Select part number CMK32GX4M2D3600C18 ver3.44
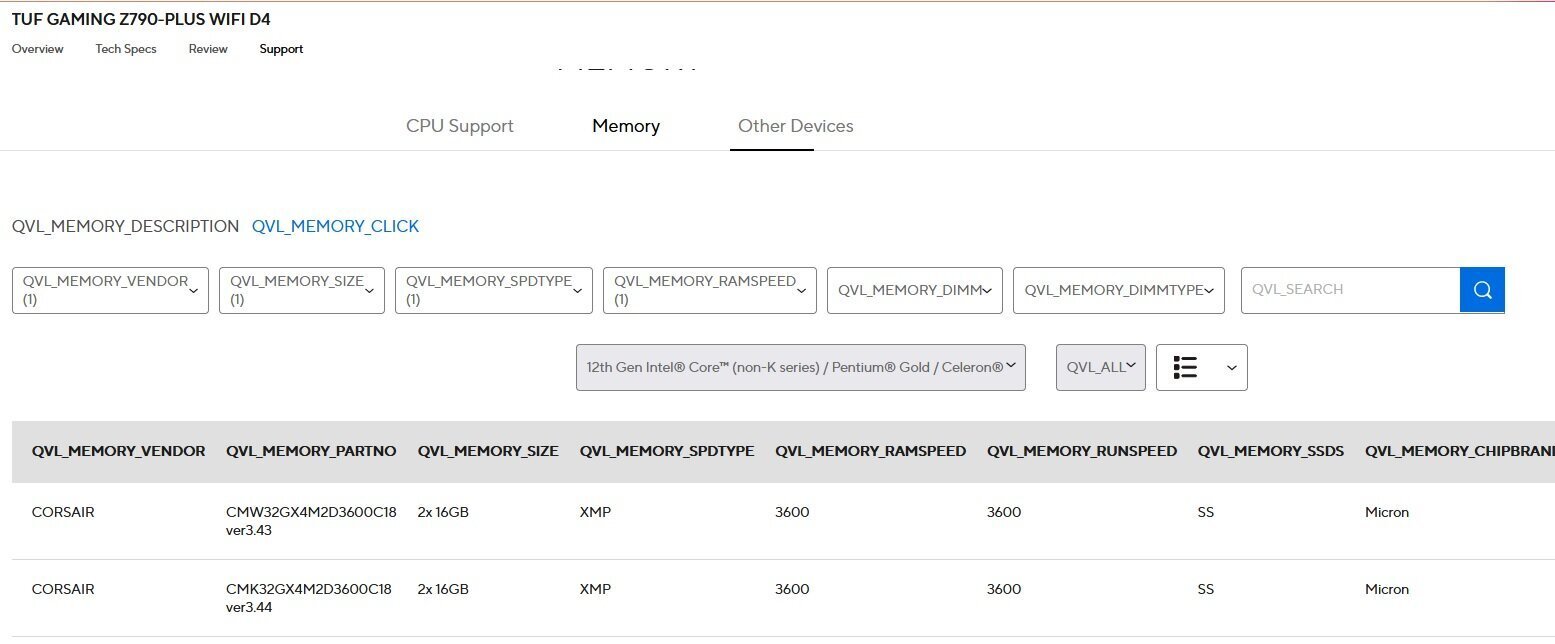The height and width of the screenshot is (644, 1555). (x=309, y=598)
